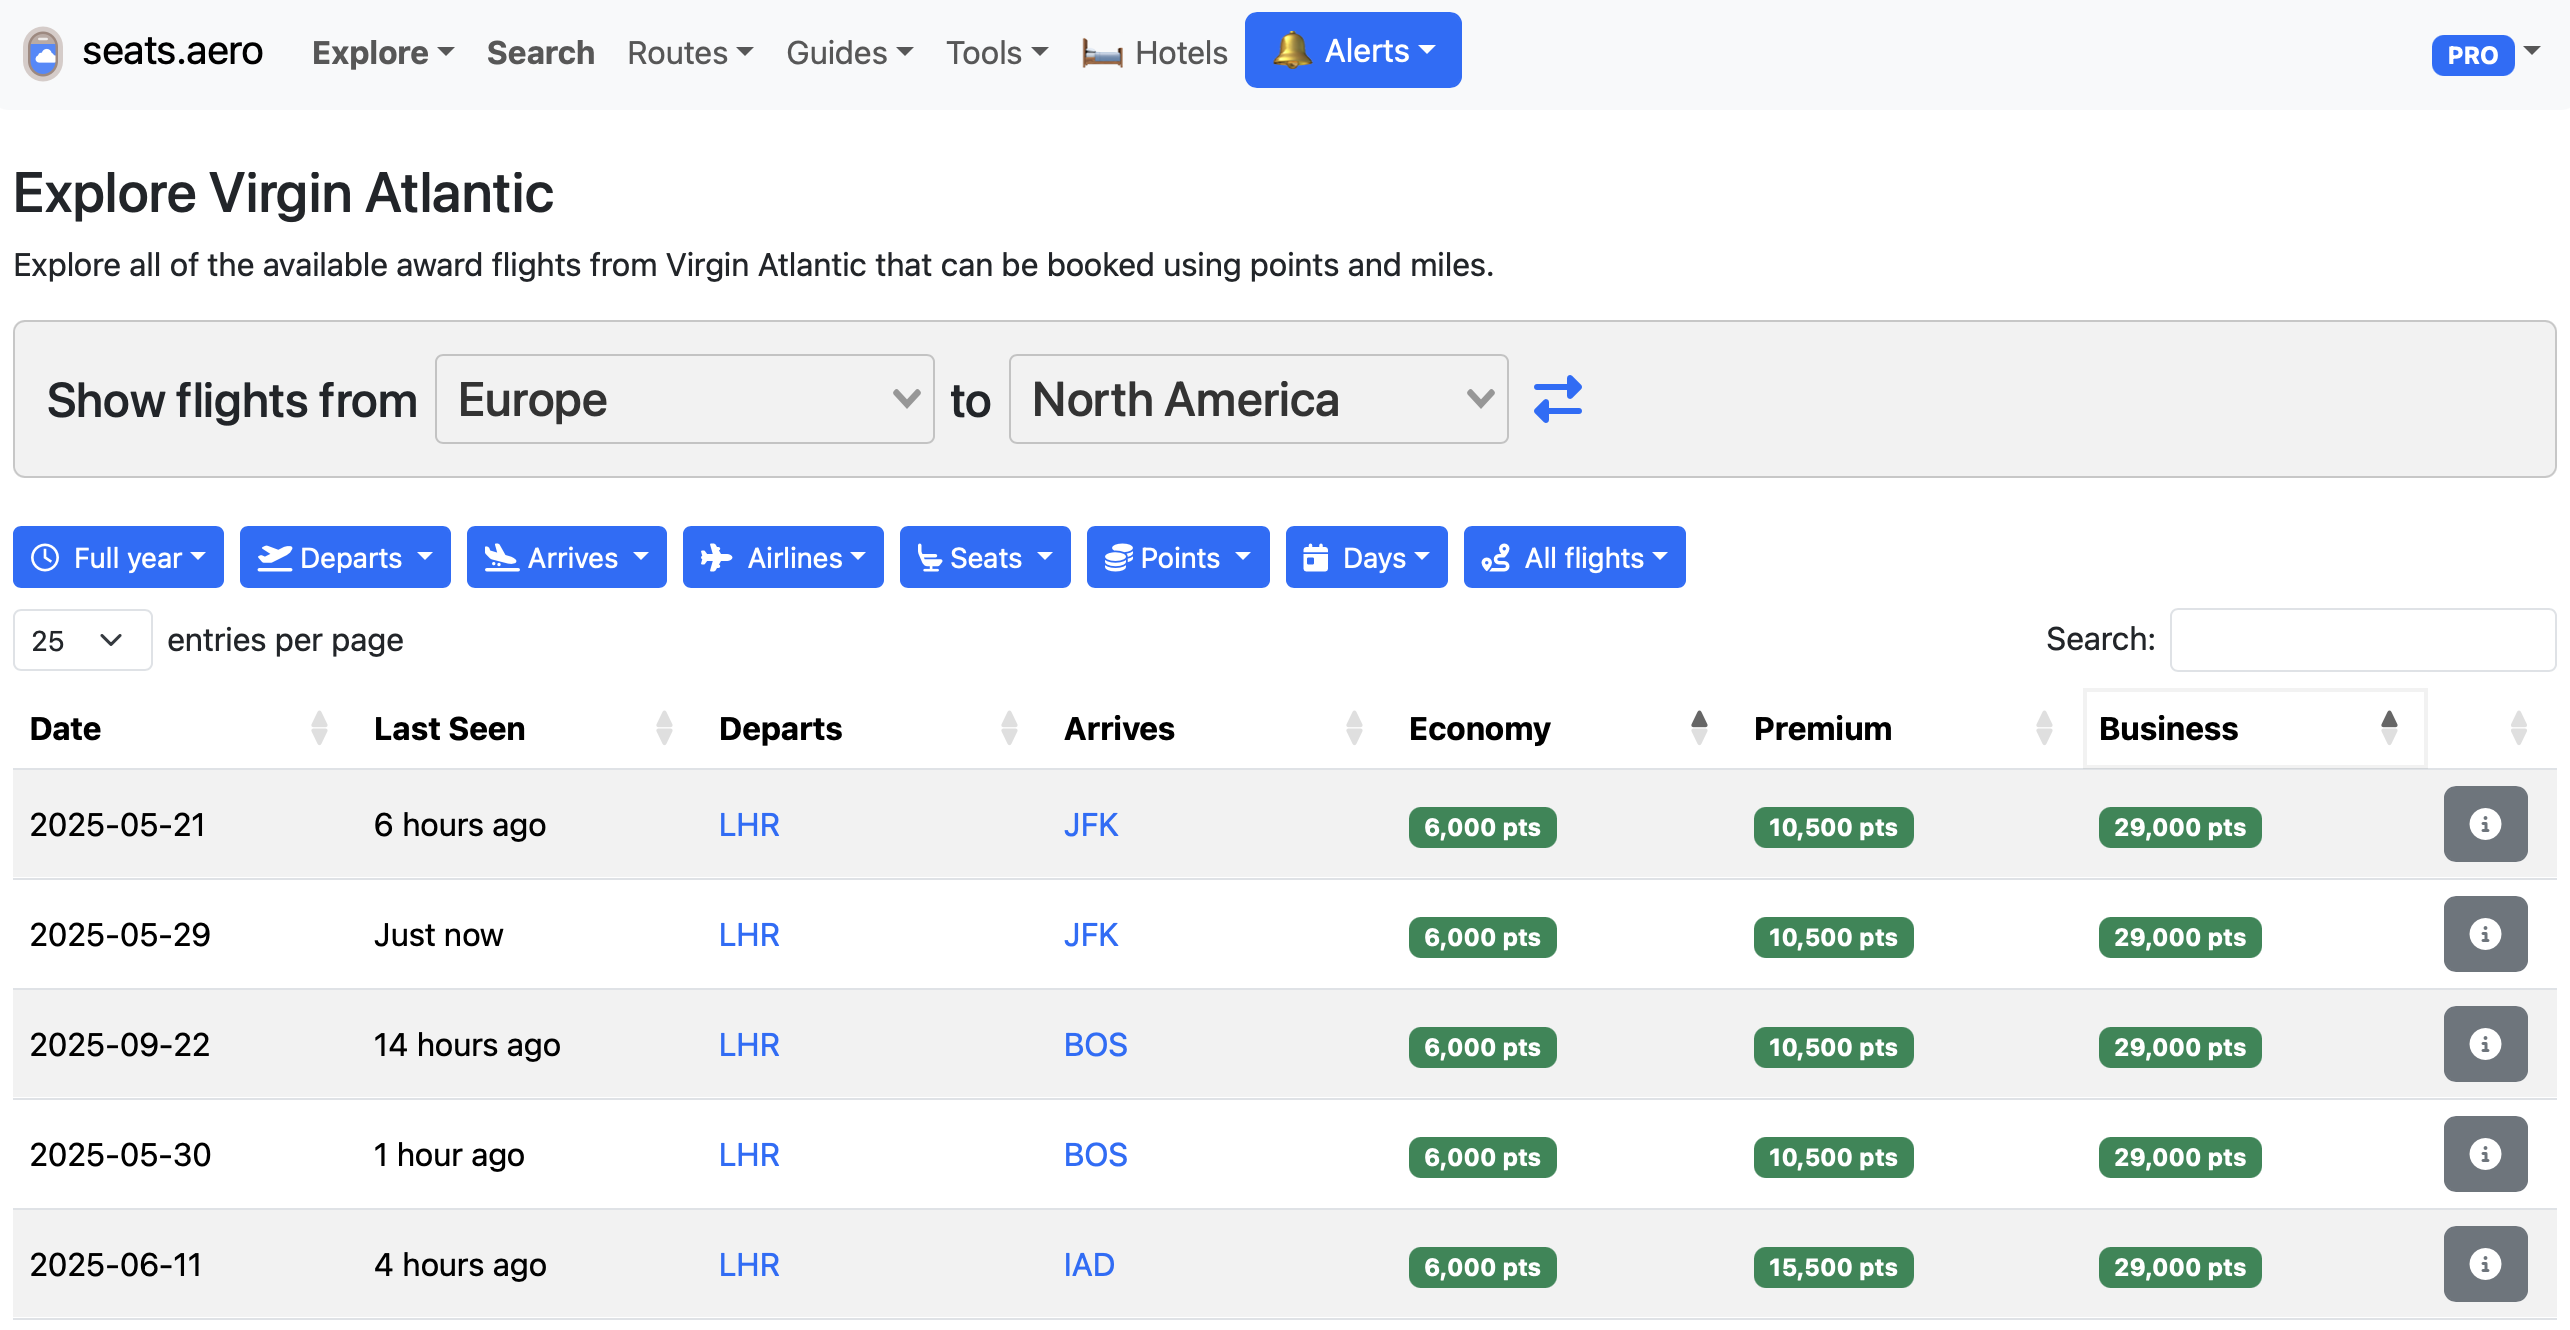Open info for the 2025-05-21 flight
Screen dimensions: 2570x1330
[2485, 824]
